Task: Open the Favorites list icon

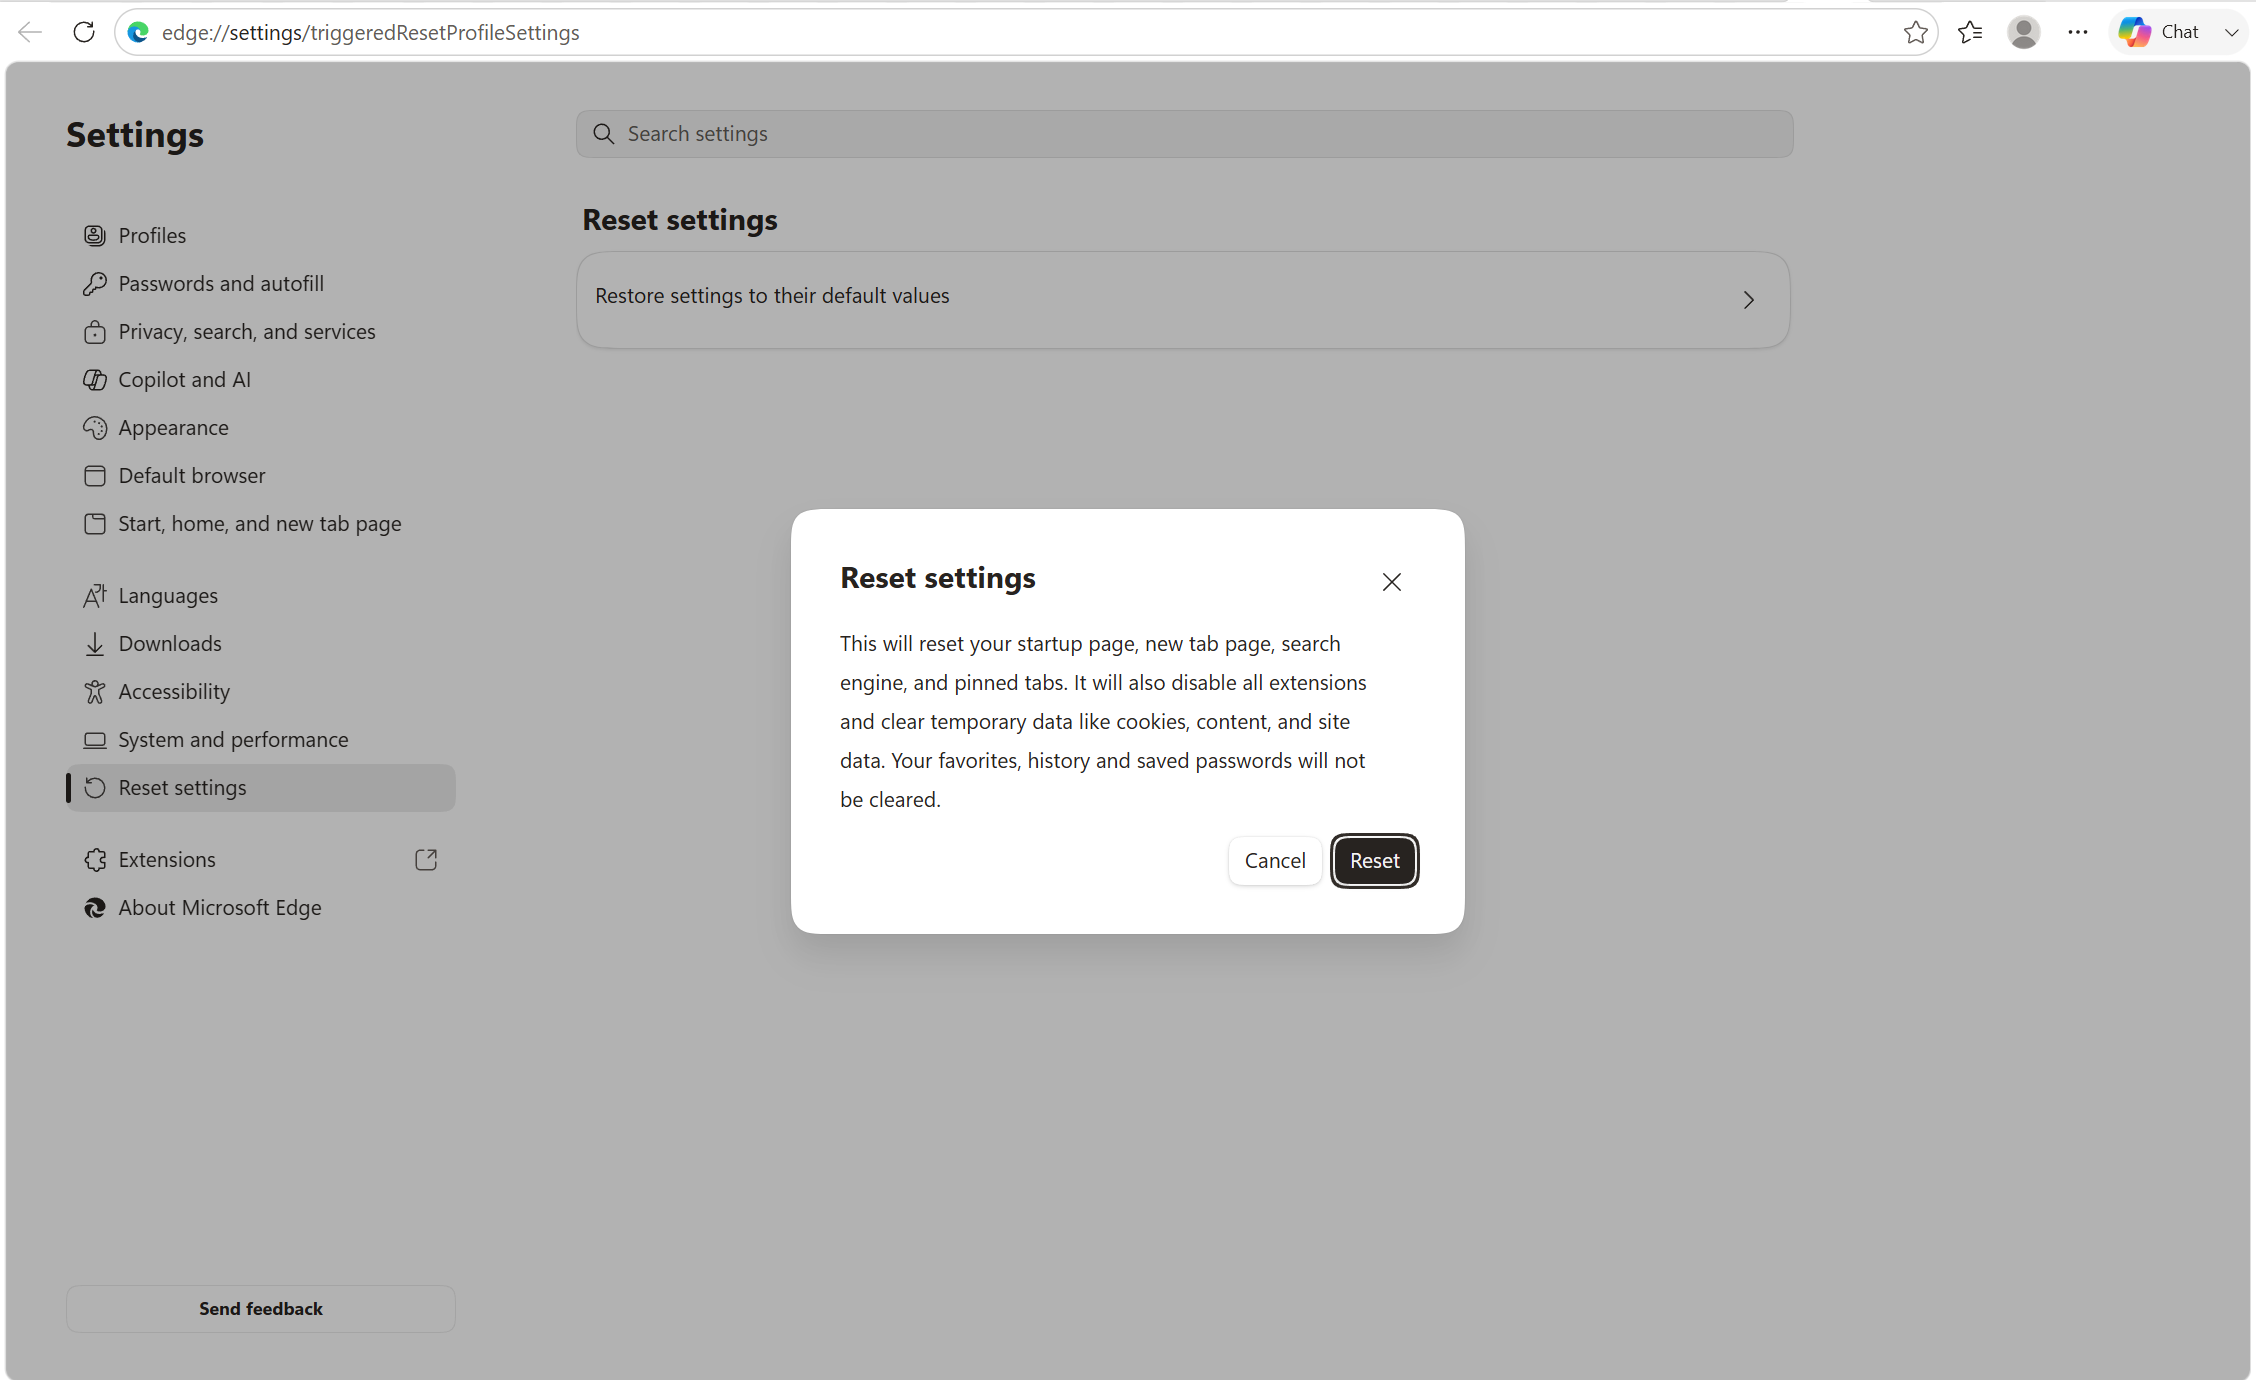Action: point(1970,32)
